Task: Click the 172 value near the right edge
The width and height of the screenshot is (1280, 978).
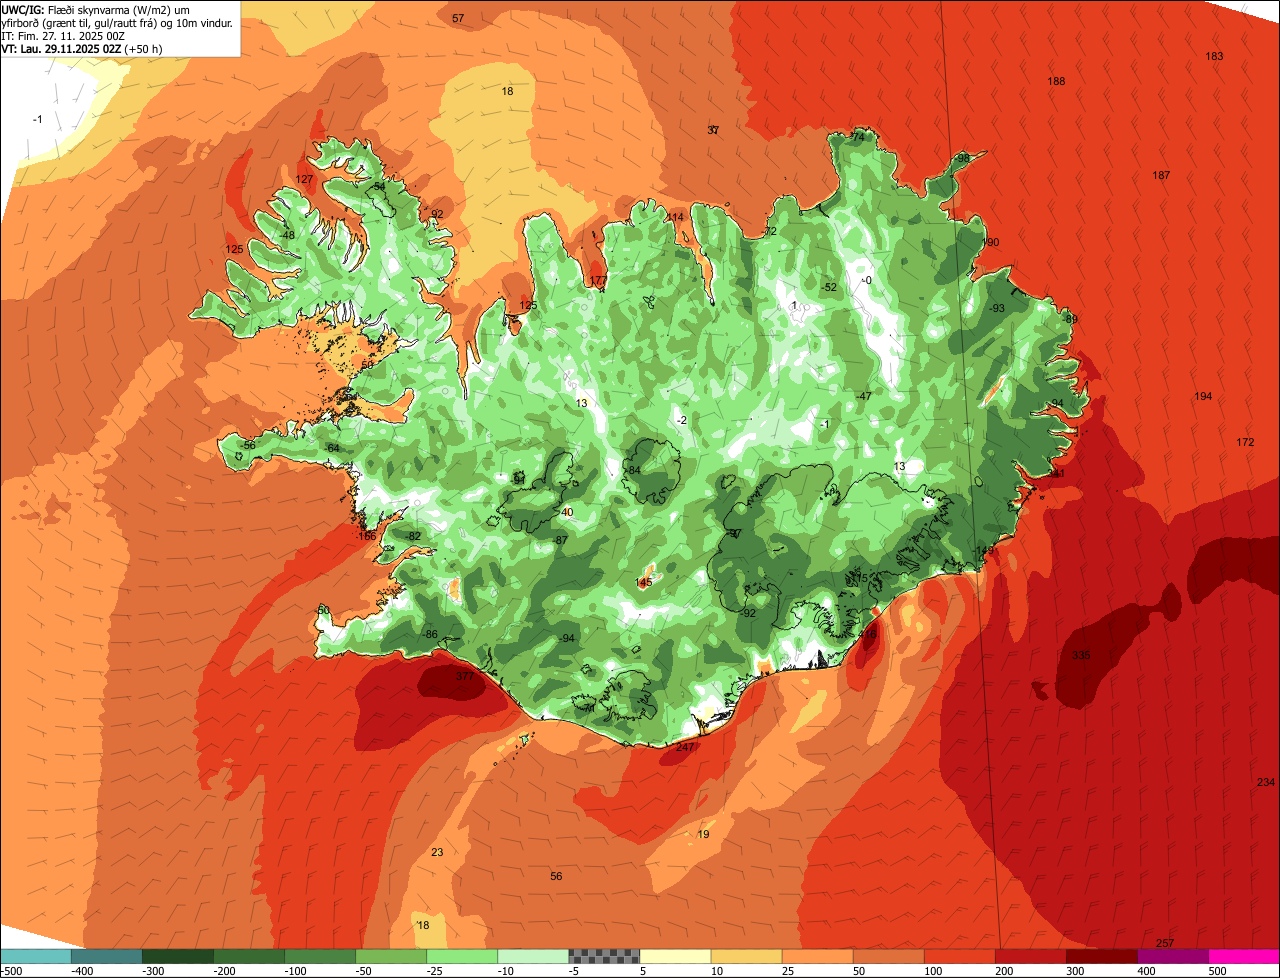Action: pyautogui.click(x=1245, y=443)
